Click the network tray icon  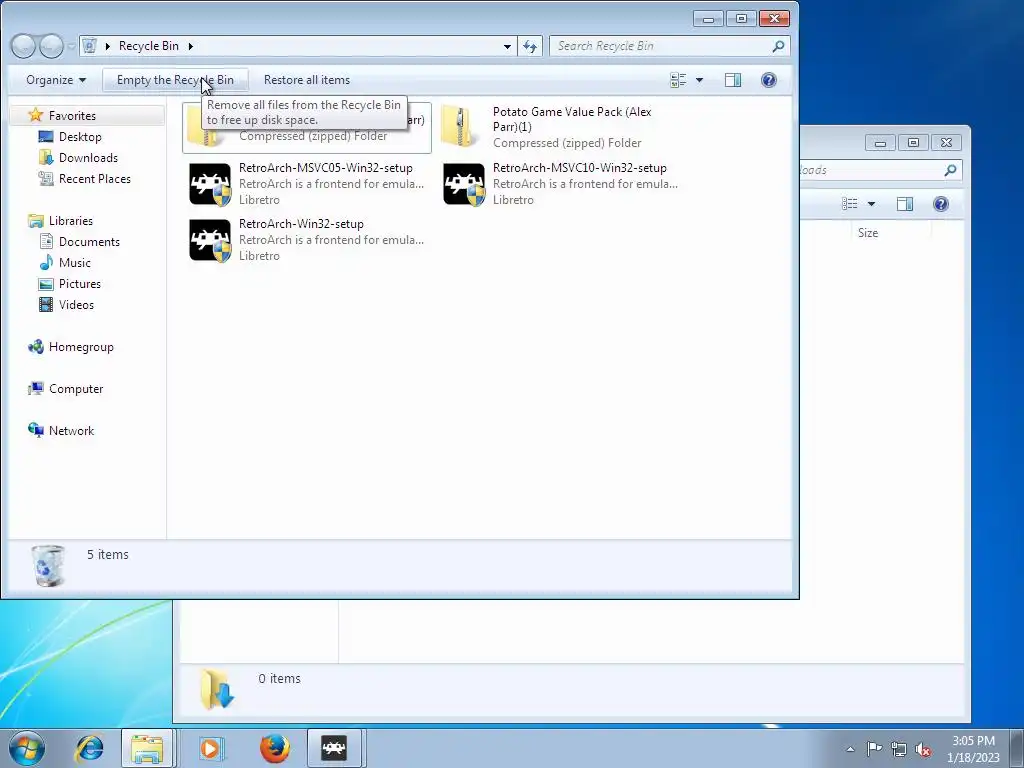(899, 749)
